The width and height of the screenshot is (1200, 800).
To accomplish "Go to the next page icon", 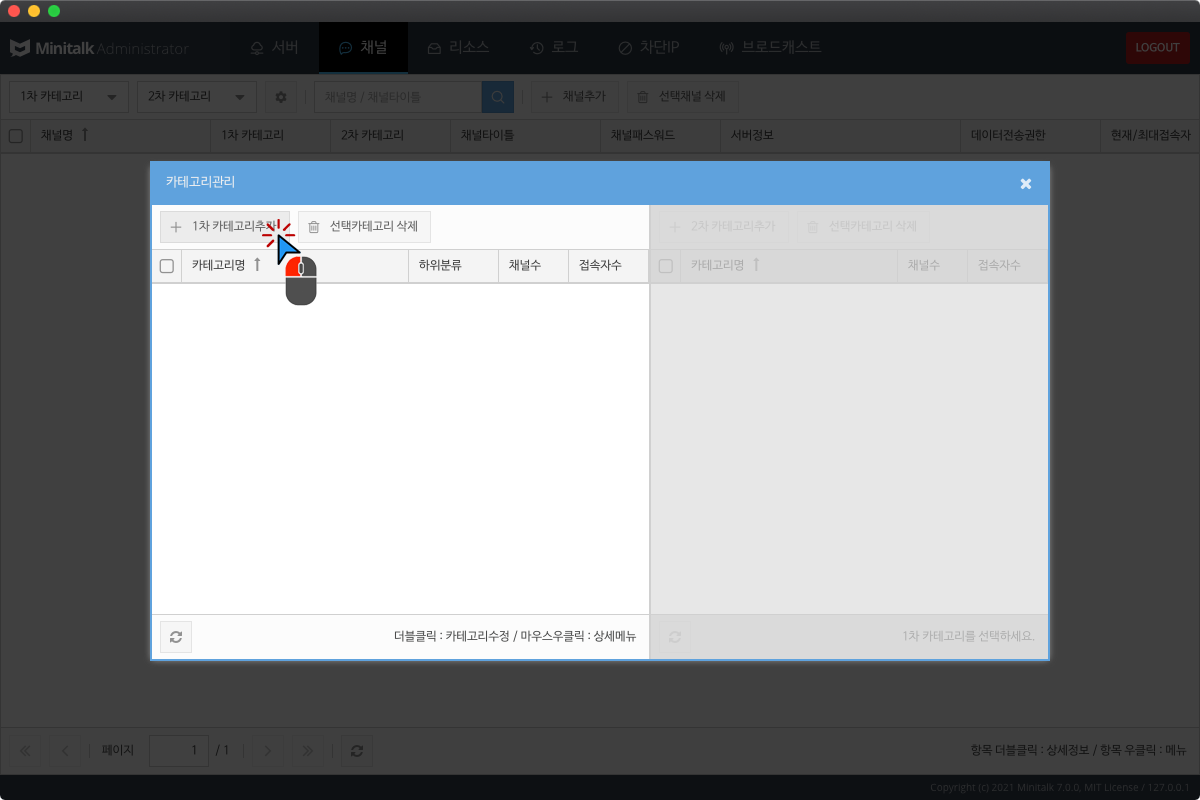I will click(266, 751).
